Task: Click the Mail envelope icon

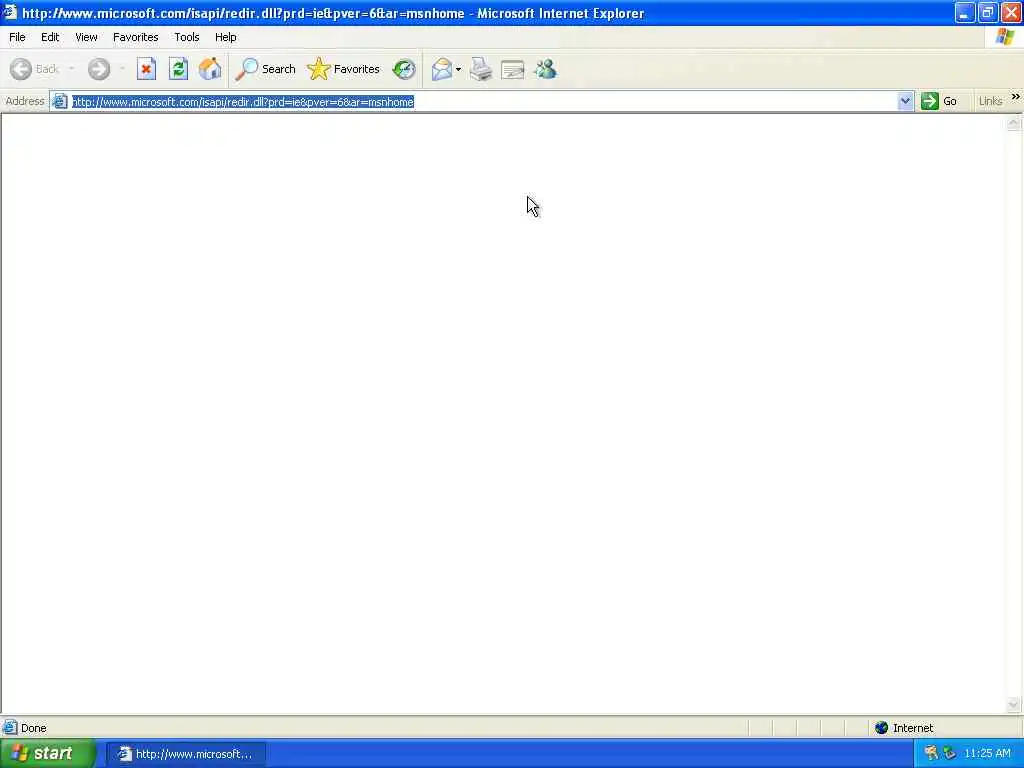Action: 442,69
